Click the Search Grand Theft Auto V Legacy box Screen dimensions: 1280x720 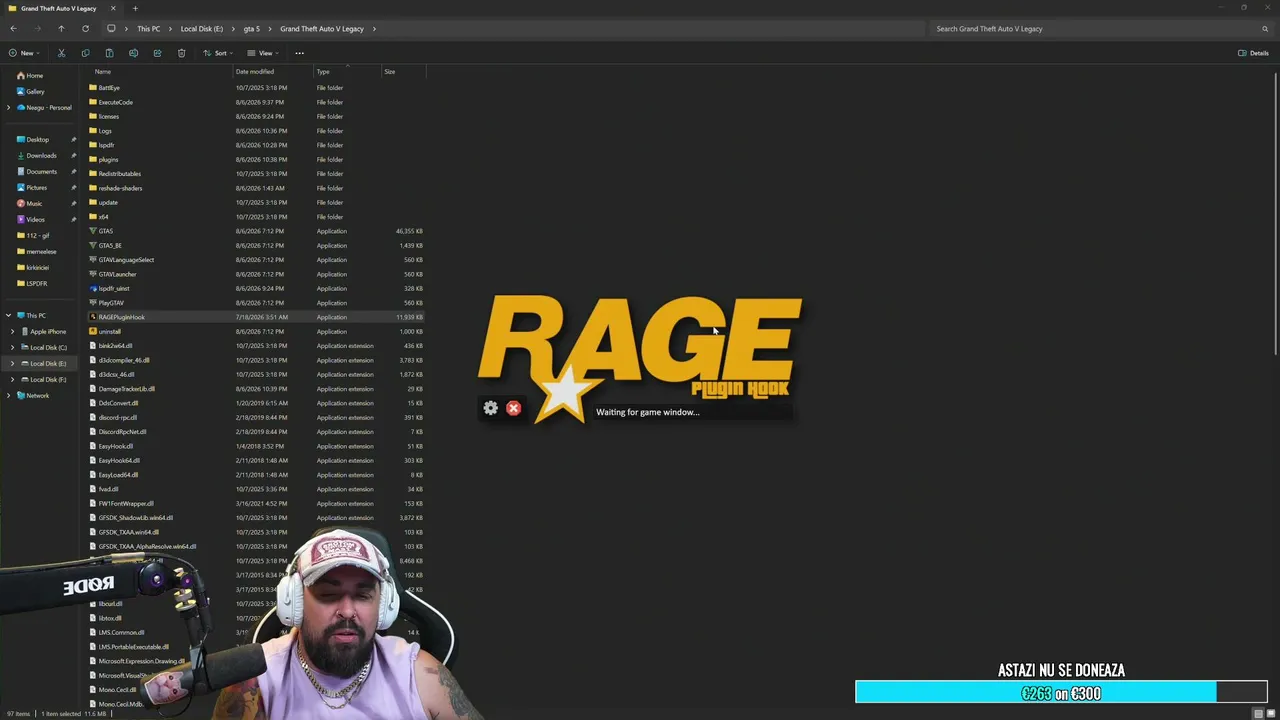1101,29
